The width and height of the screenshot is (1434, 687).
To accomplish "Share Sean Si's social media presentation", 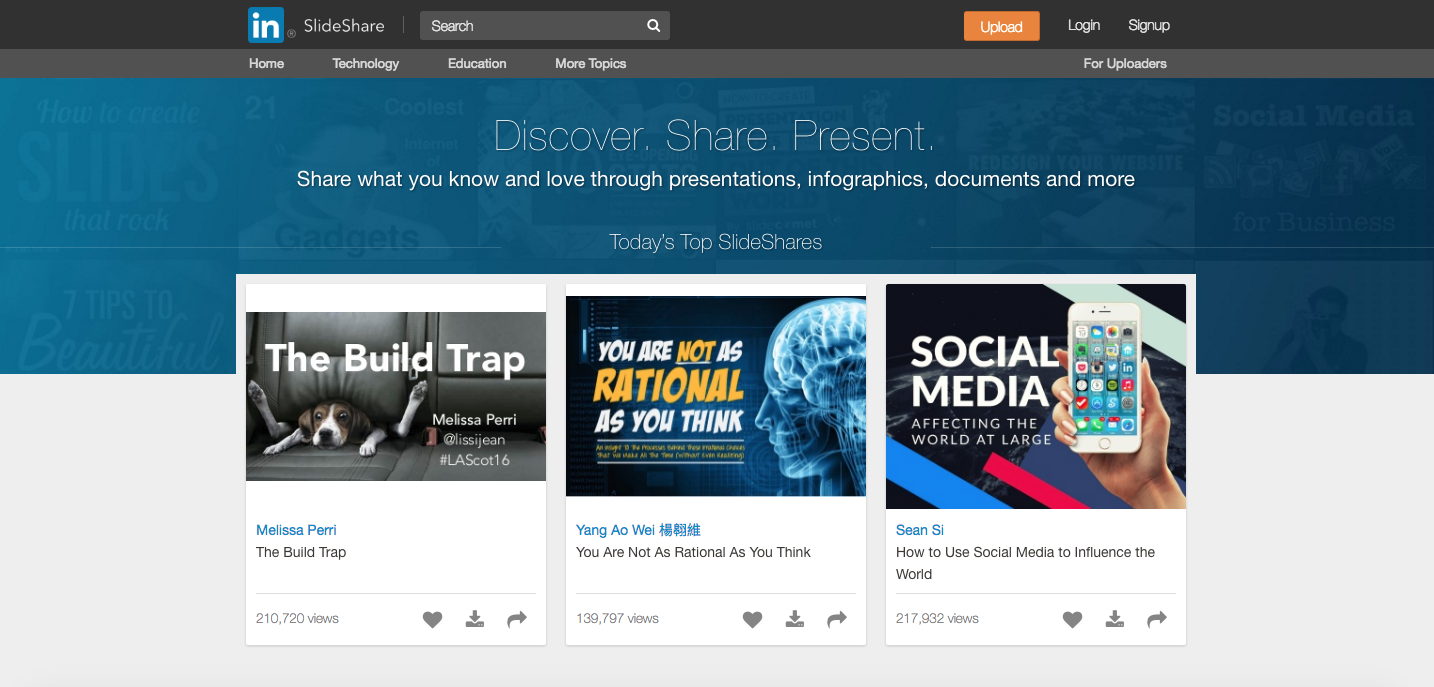I will (x=1157, y=619).
